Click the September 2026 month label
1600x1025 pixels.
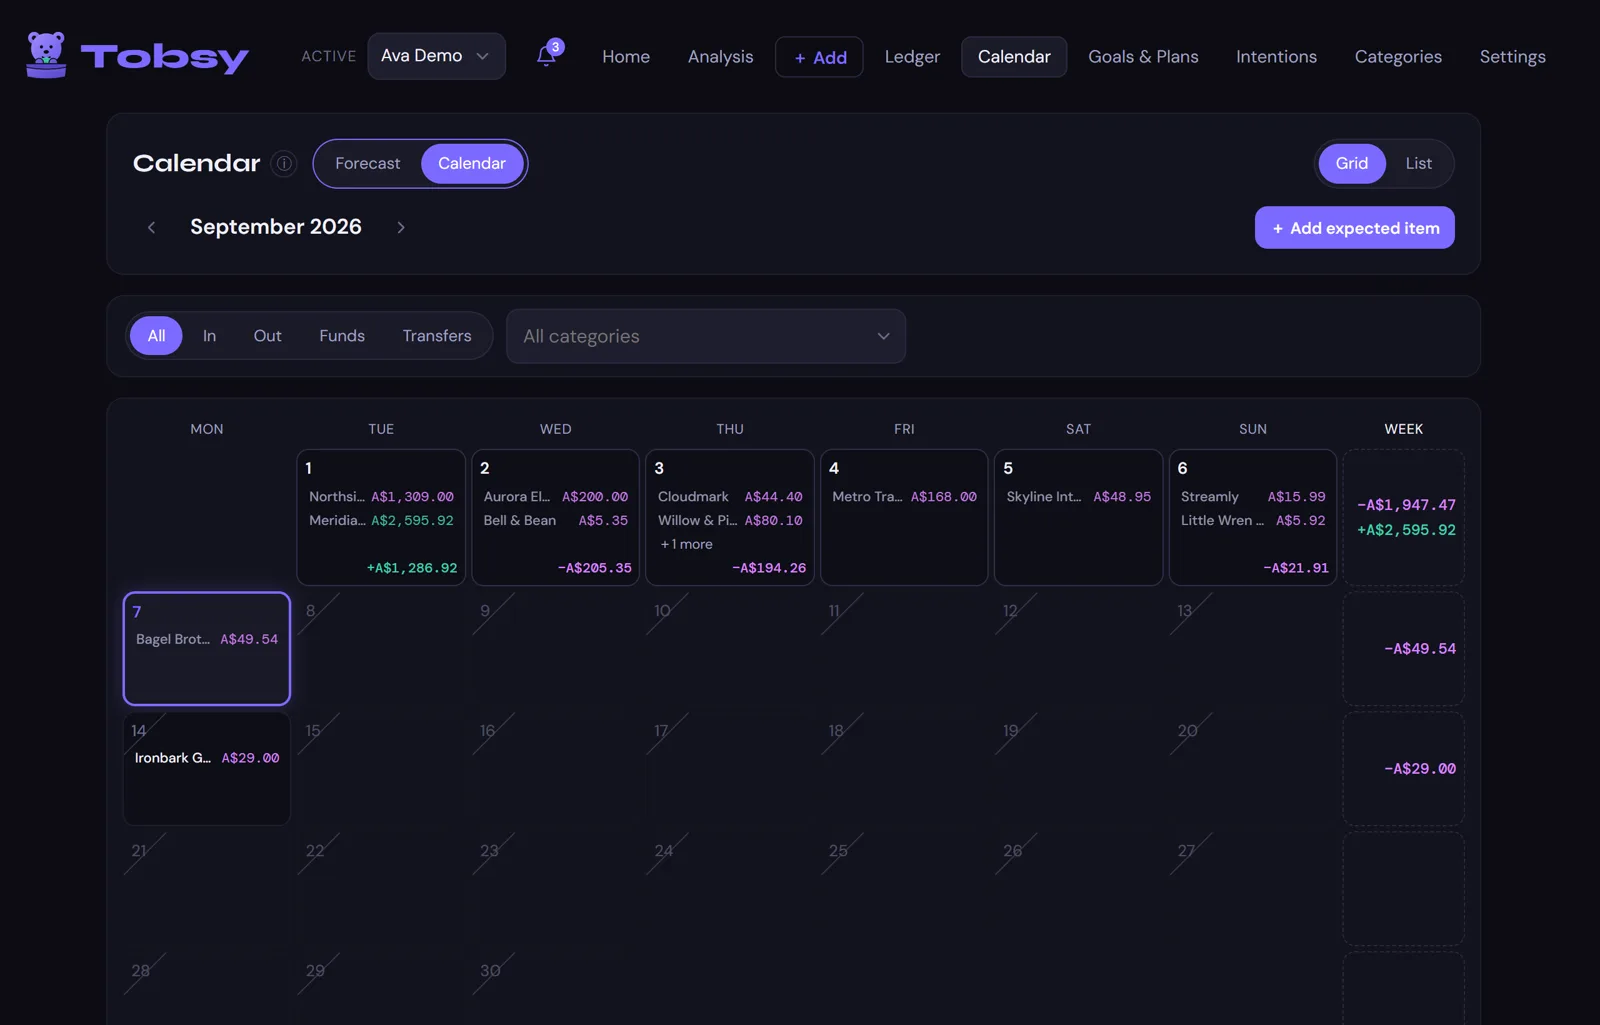tap(276, 228)
